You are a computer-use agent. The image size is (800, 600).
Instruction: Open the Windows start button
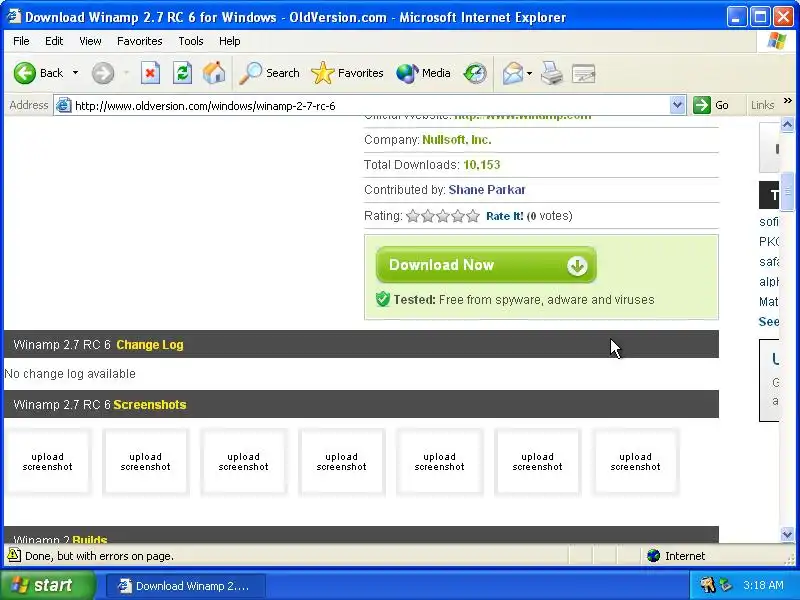47,585
